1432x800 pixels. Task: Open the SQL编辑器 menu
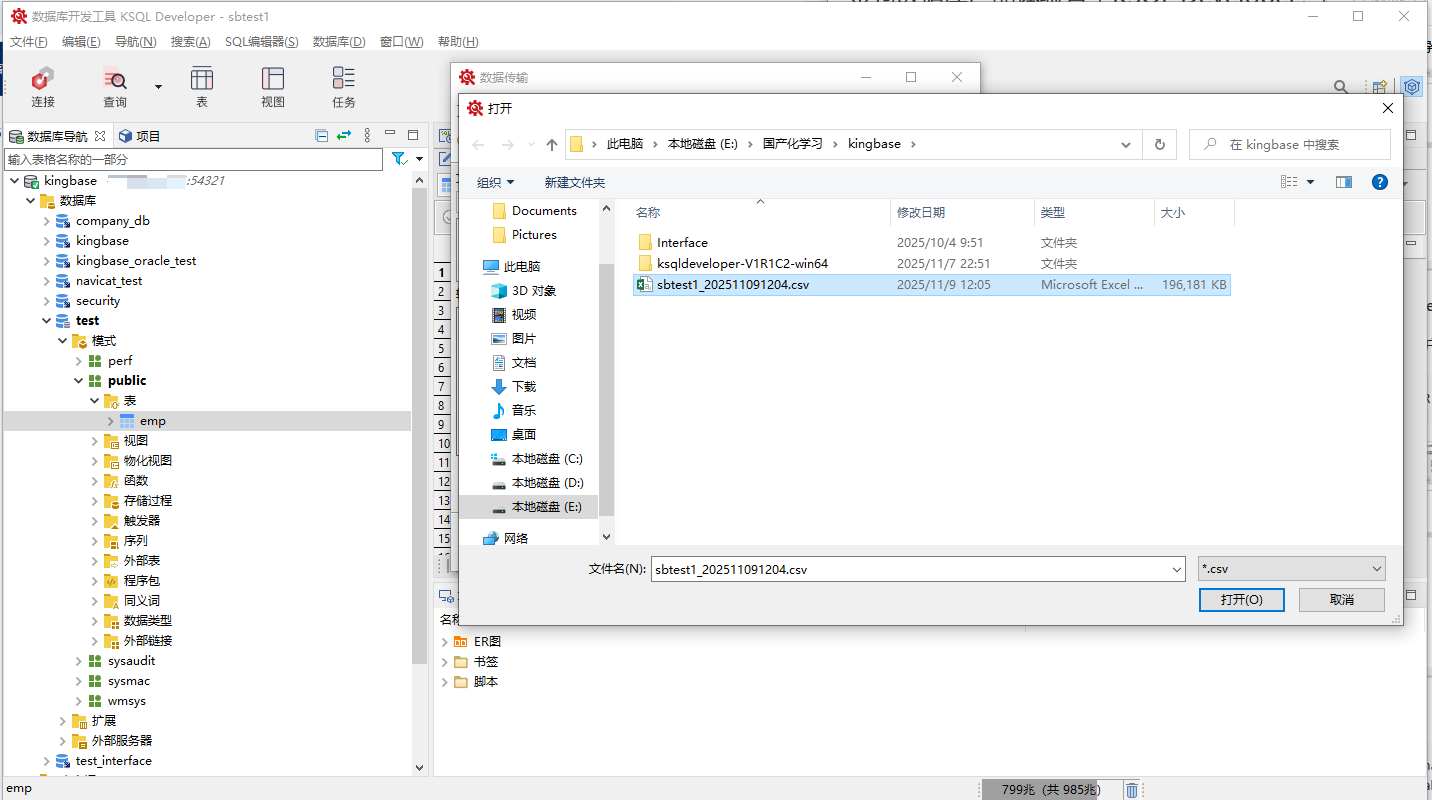pyautogui.click(x=261, y=41)
